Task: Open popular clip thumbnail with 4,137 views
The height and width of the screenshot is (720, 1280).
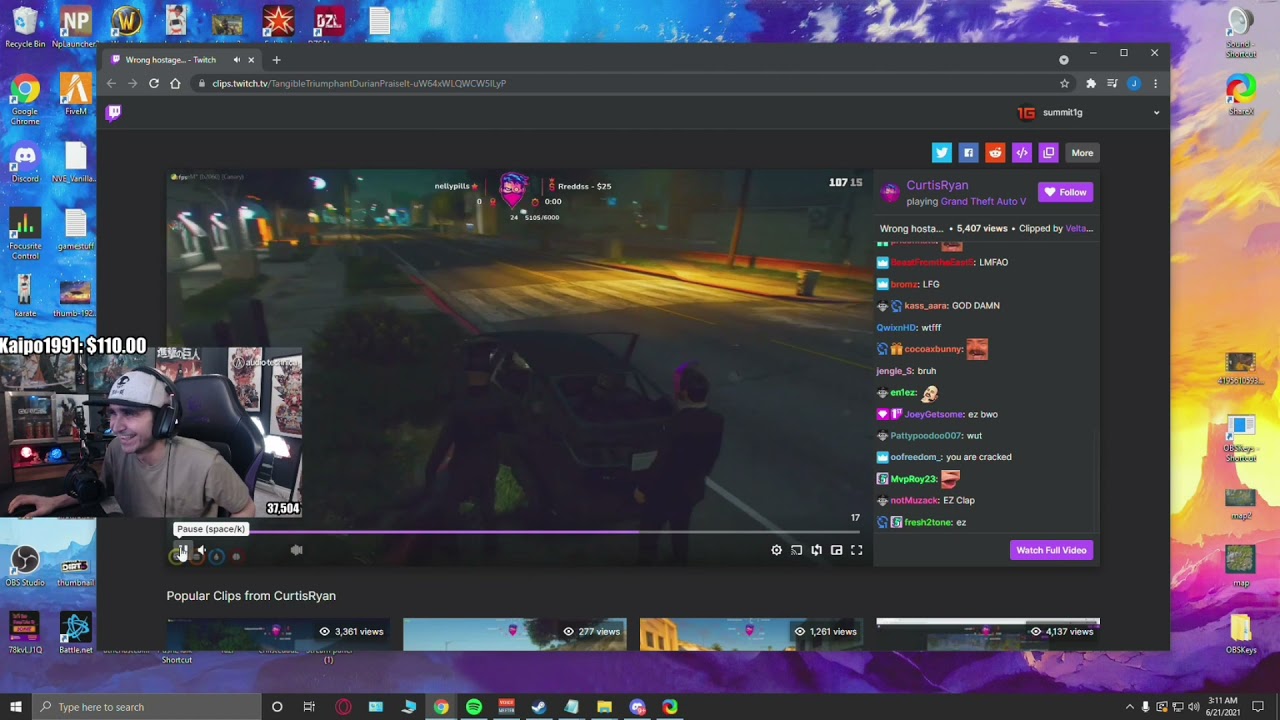Action: click(x=988, y=634)
